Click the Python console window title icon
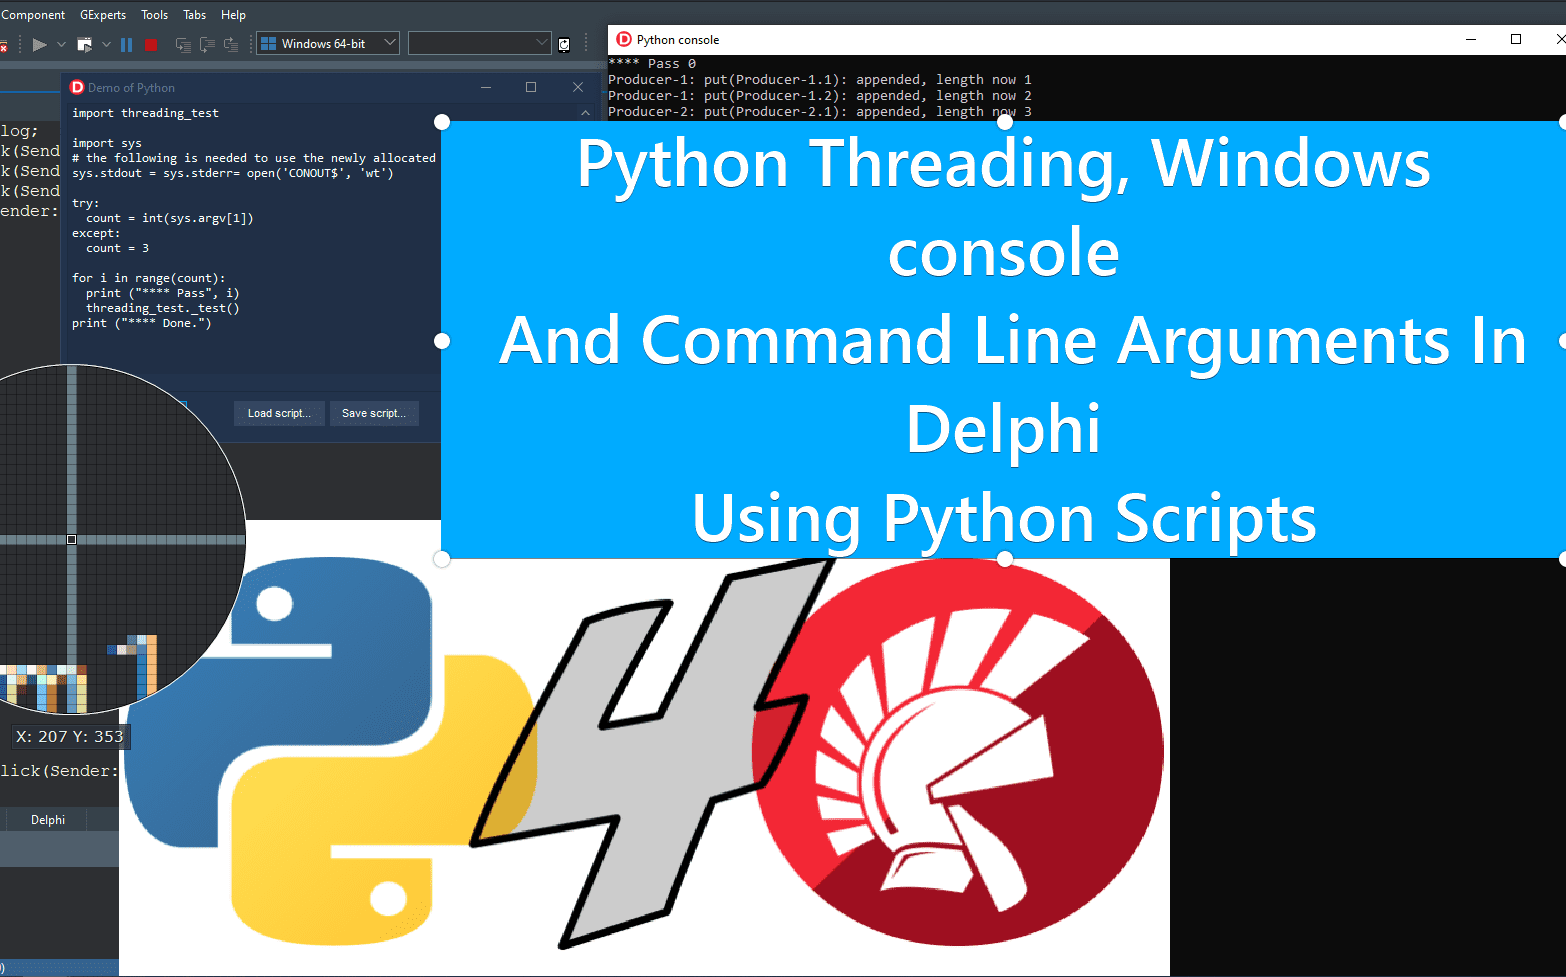 pos(624,39)
